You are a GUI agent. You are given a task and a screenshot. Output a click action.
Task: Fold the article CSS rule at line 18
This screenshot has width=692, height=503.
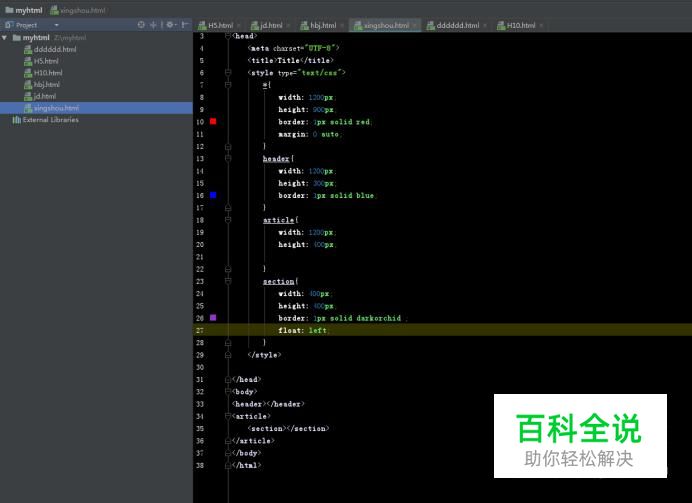click(x=228, y=220)
